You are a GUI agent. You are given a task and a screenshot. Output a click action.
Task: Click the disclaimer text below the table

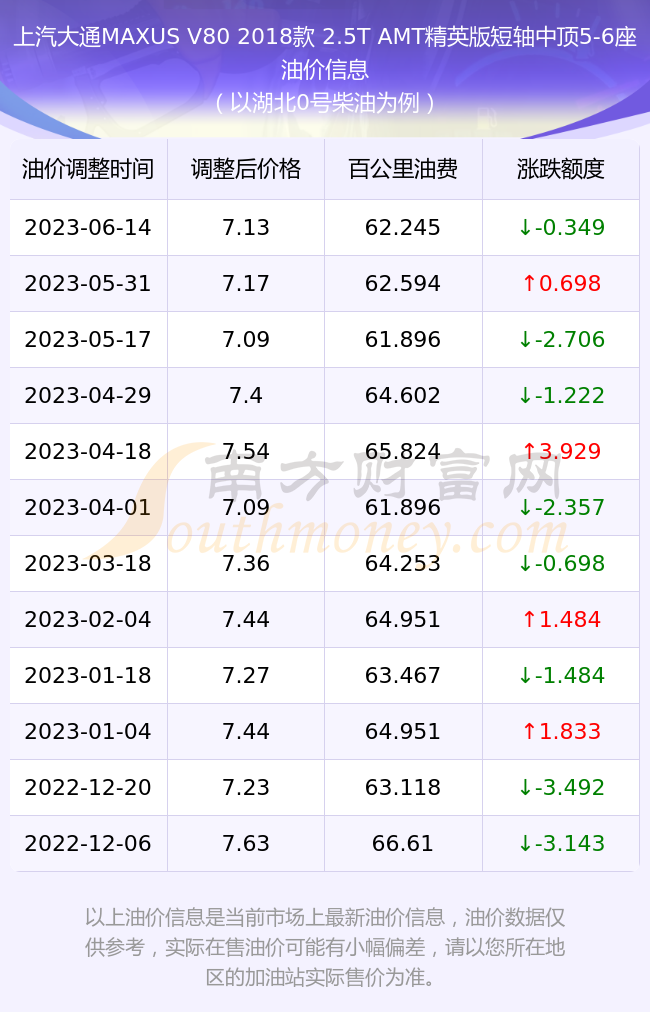pyautogui.click(x=325, y=947)
